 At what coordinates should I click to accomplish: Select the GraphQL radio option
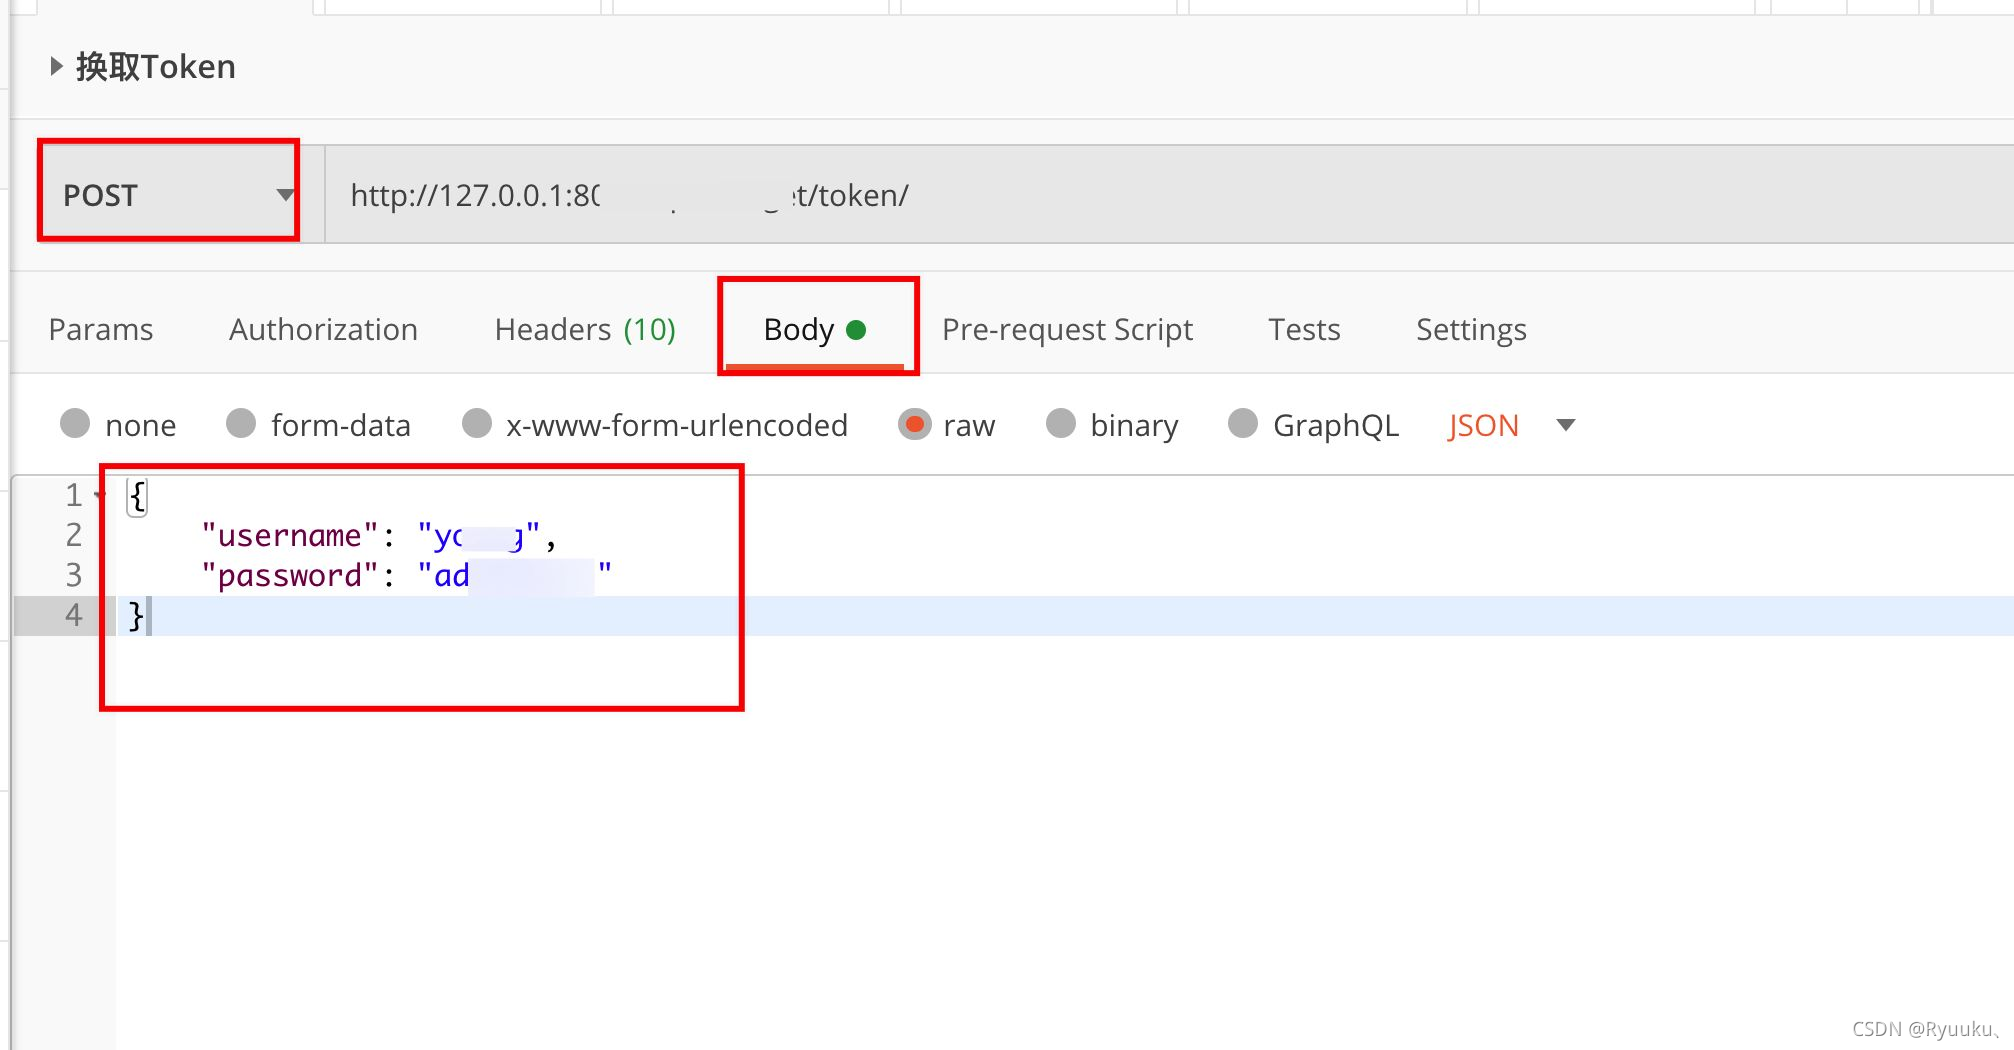[1243, 424]
